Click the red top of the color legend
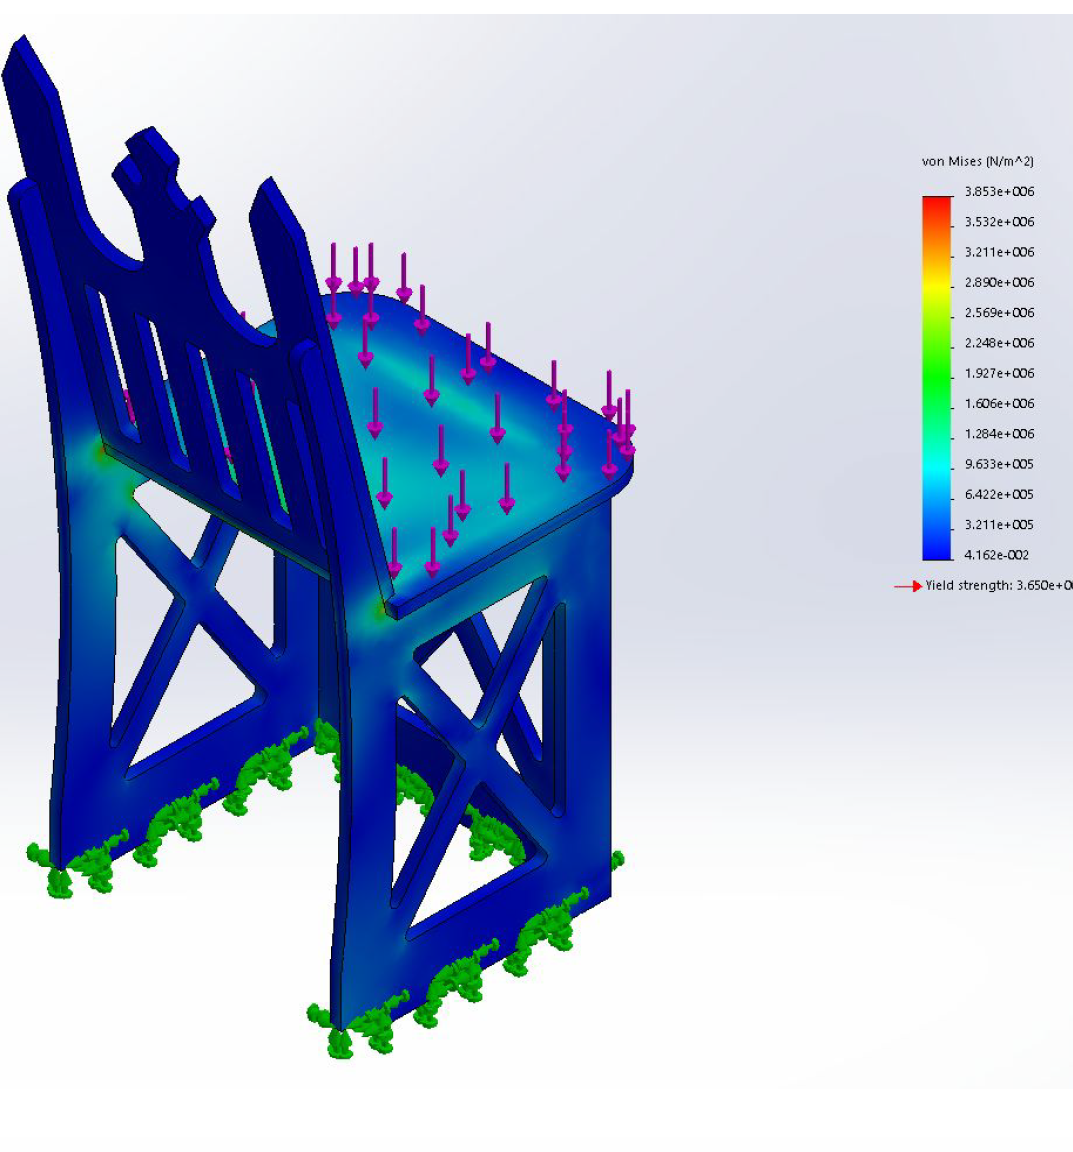Viewport: 1073px width, 1152px height. click(x=936, y=202)
